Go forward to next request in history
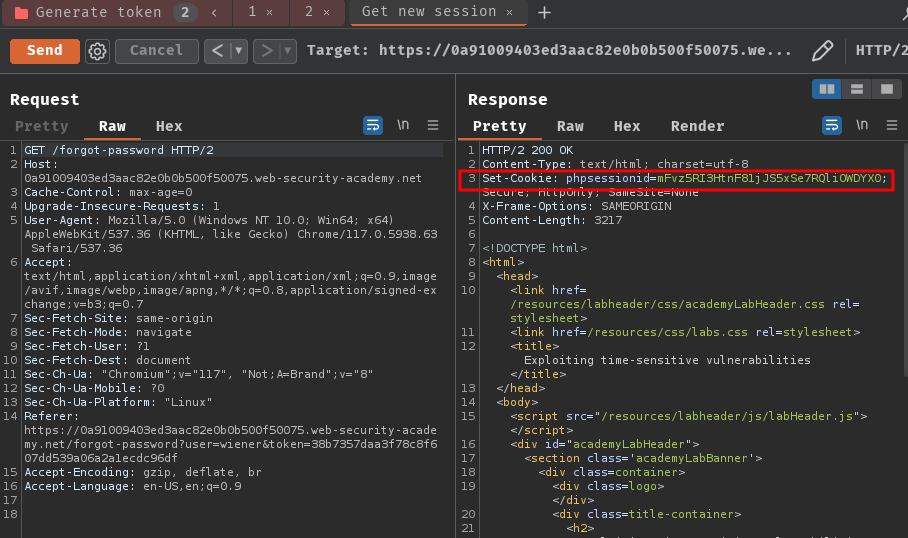This screenshot has width=908, height=538. 266,51
